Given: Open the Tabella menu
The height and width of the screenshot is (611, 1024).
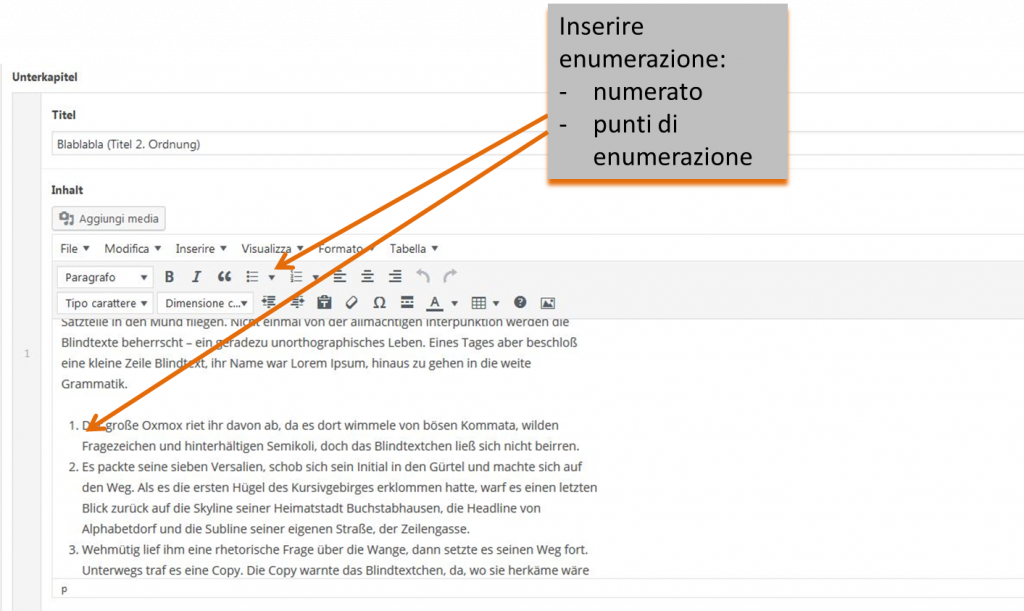Looking at the screenshot, I should [414, 248].
